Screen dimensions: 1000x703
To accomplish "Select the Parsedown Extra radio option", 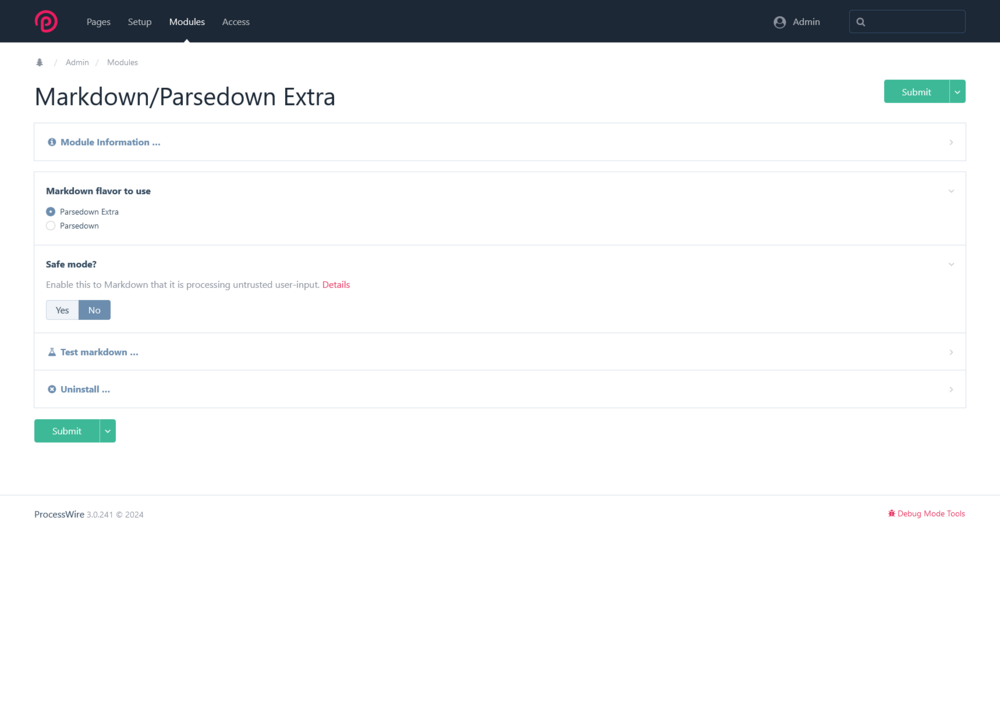I will [51, 212].
